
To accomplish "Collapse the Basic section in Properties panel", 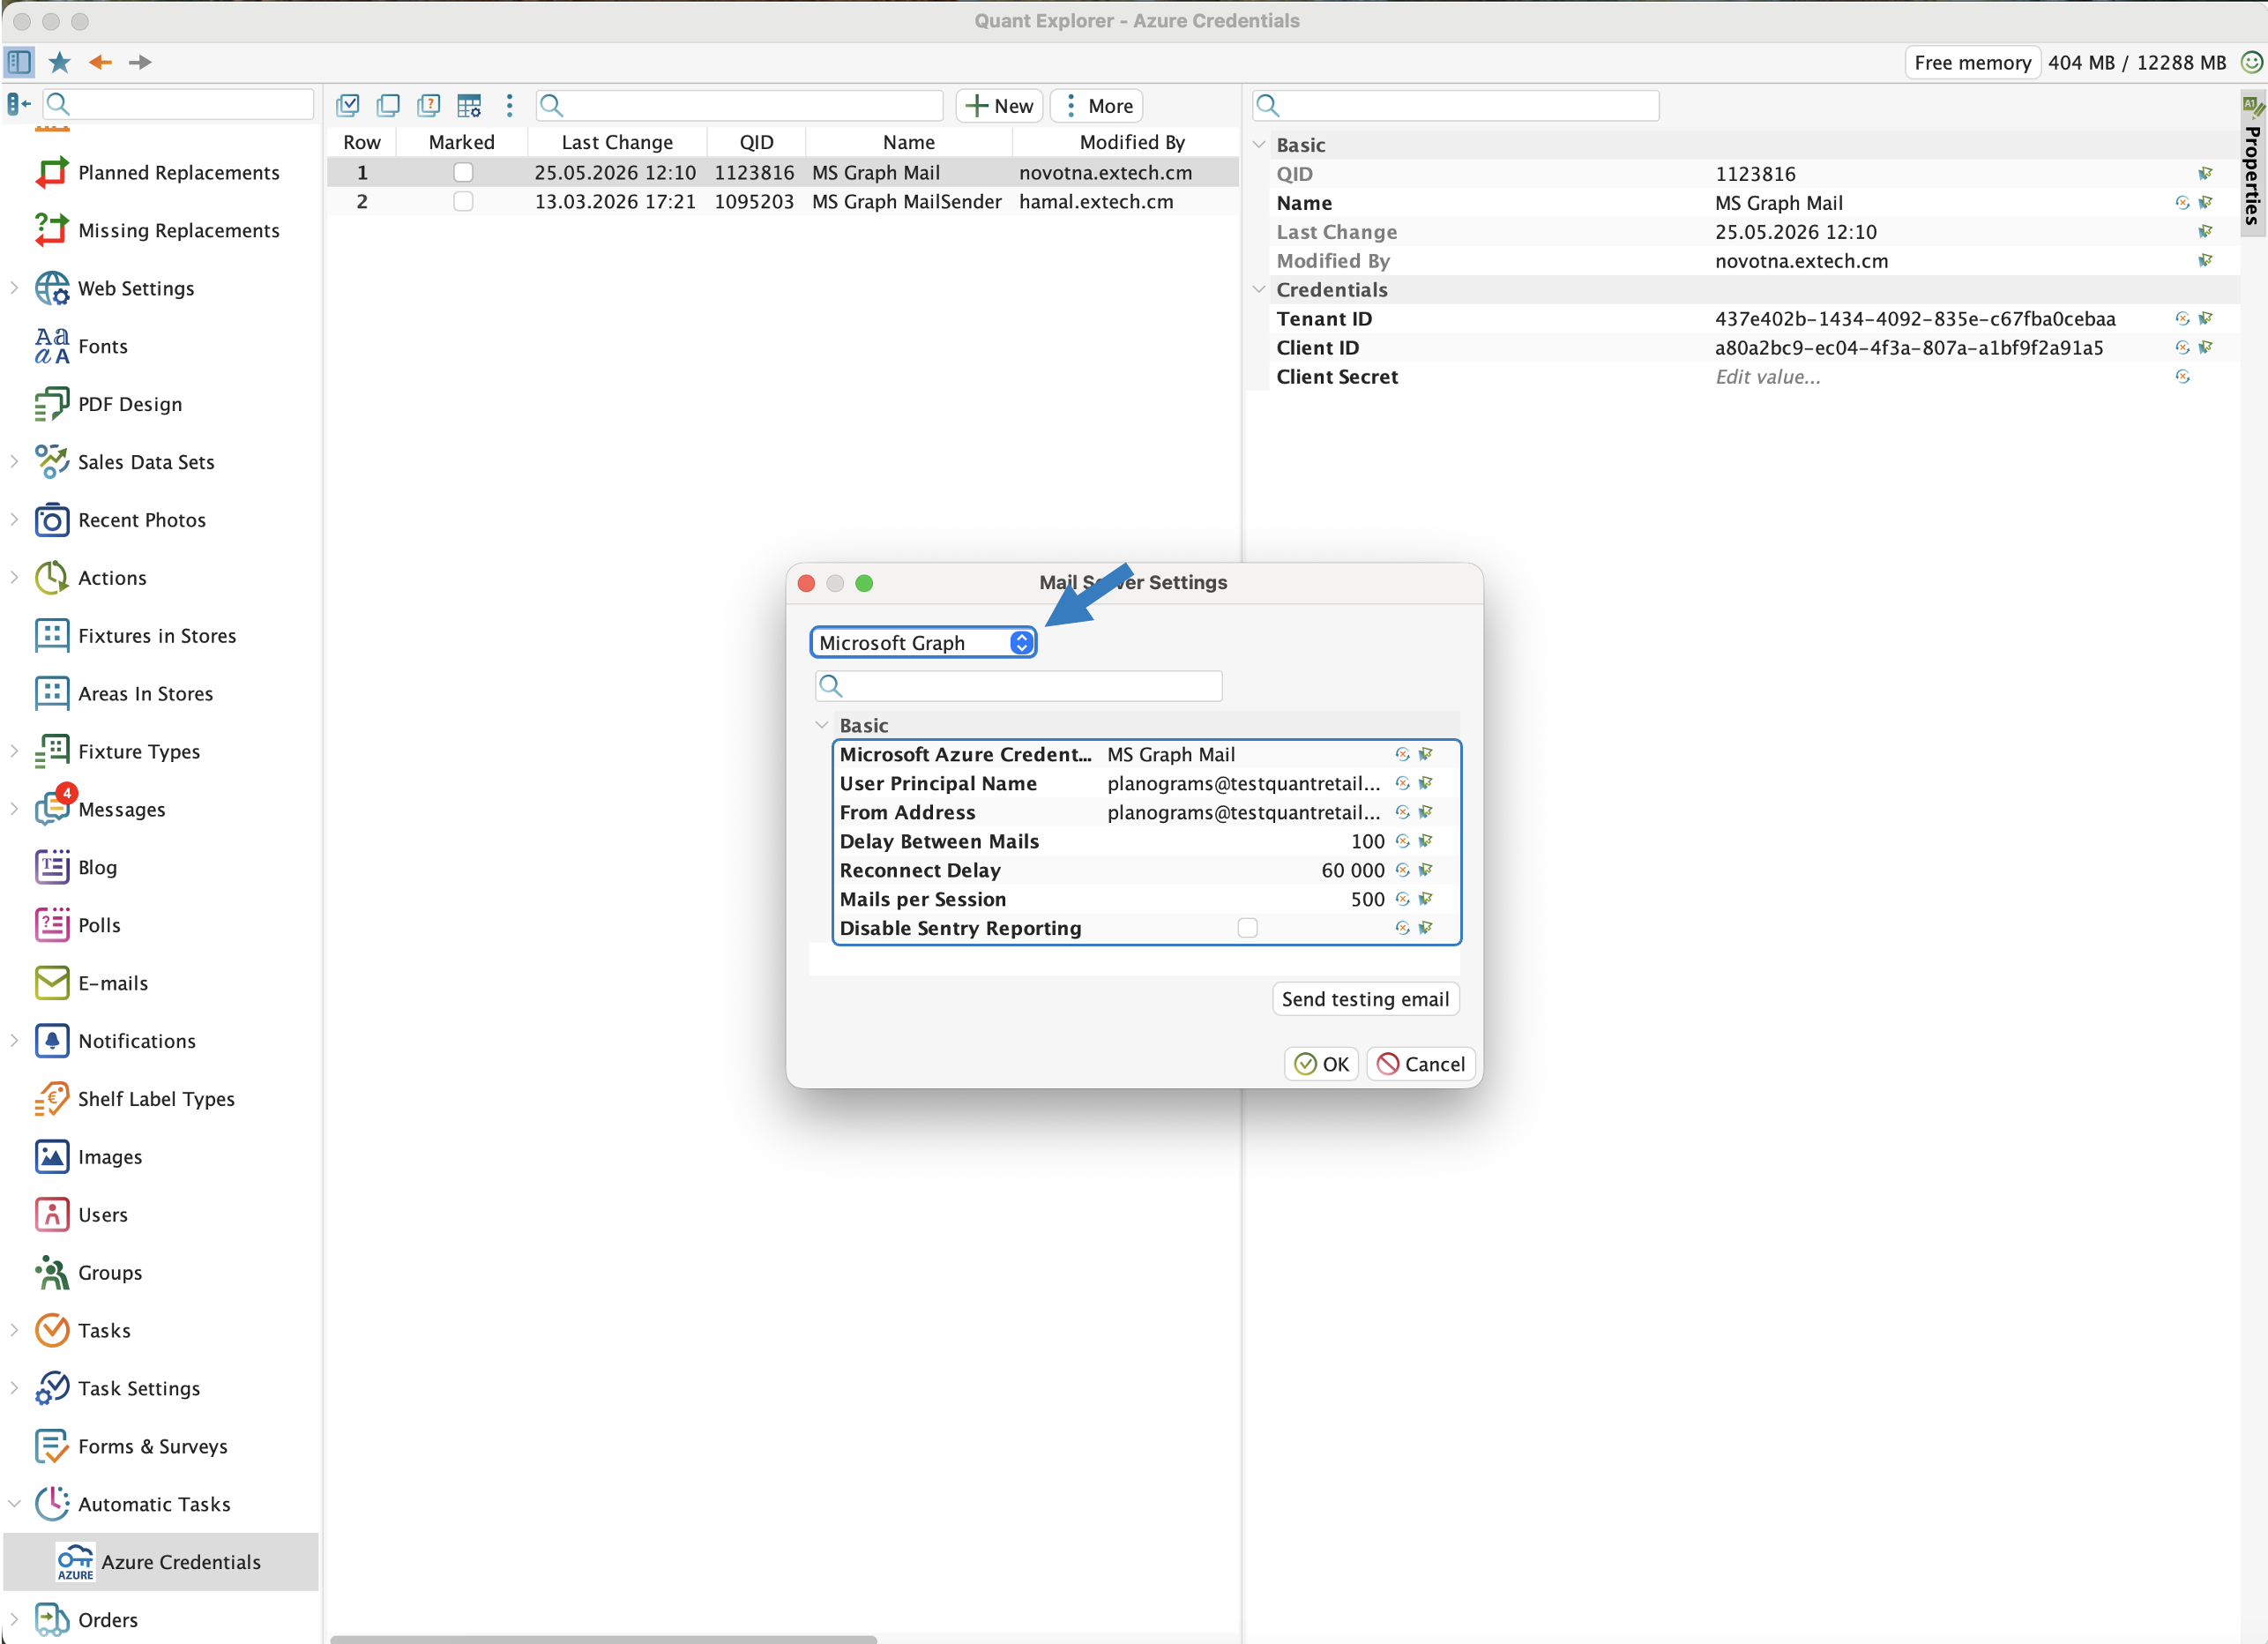I will 1259,145.
